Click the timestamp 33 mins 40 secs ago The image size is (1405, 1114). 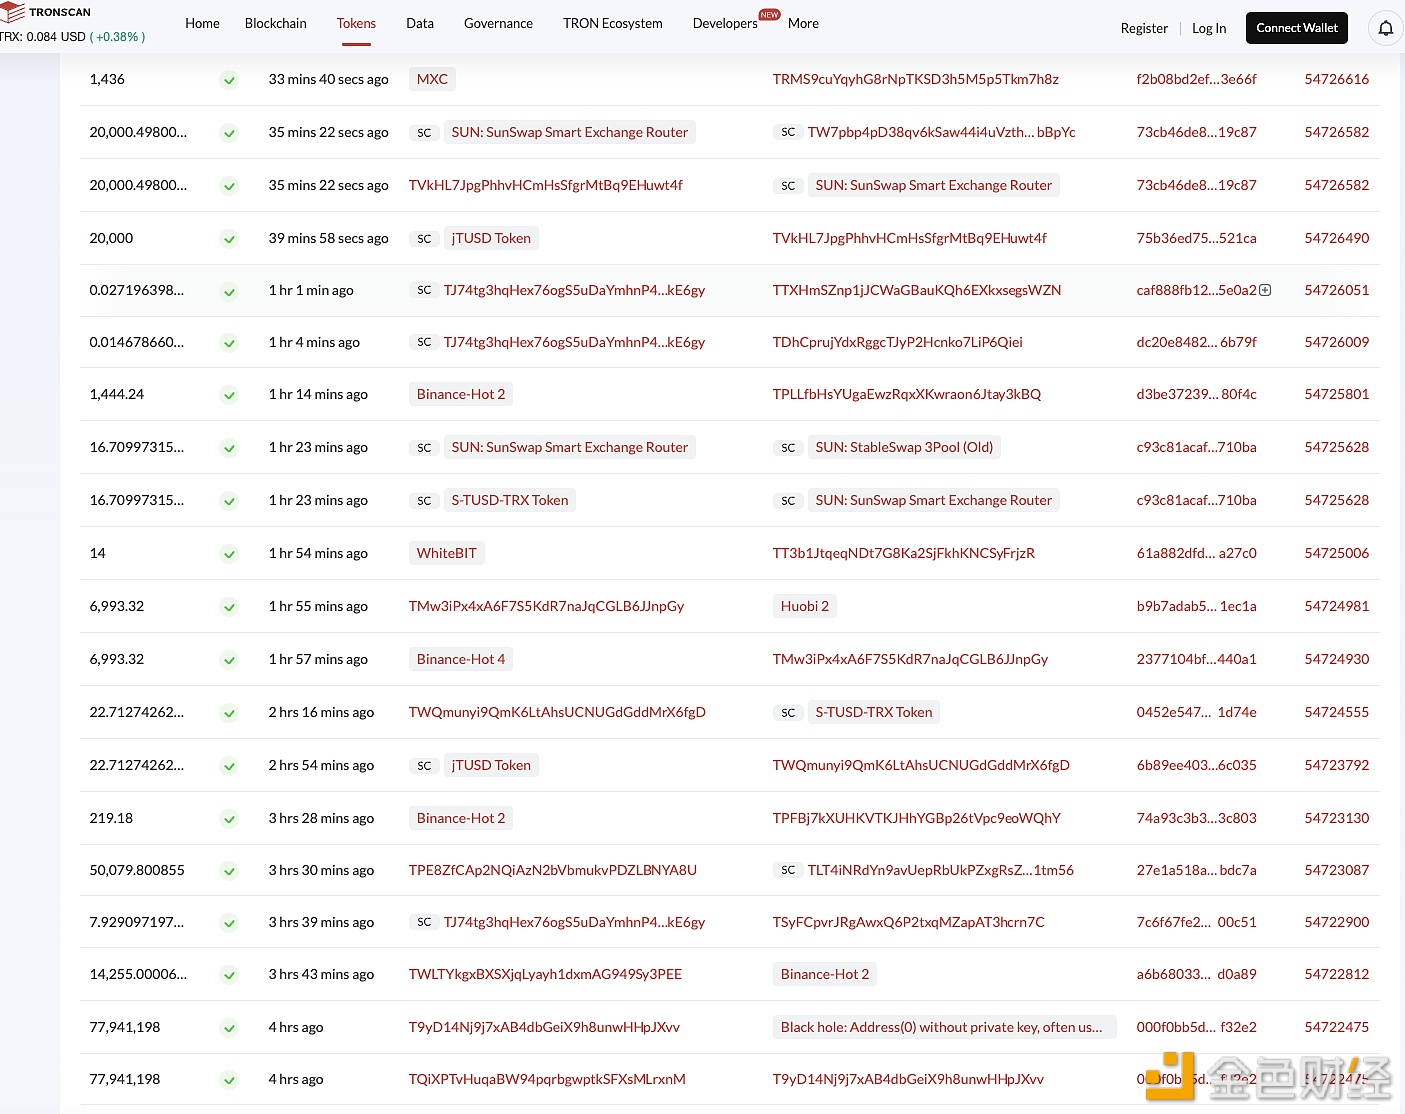coord(328,79)
